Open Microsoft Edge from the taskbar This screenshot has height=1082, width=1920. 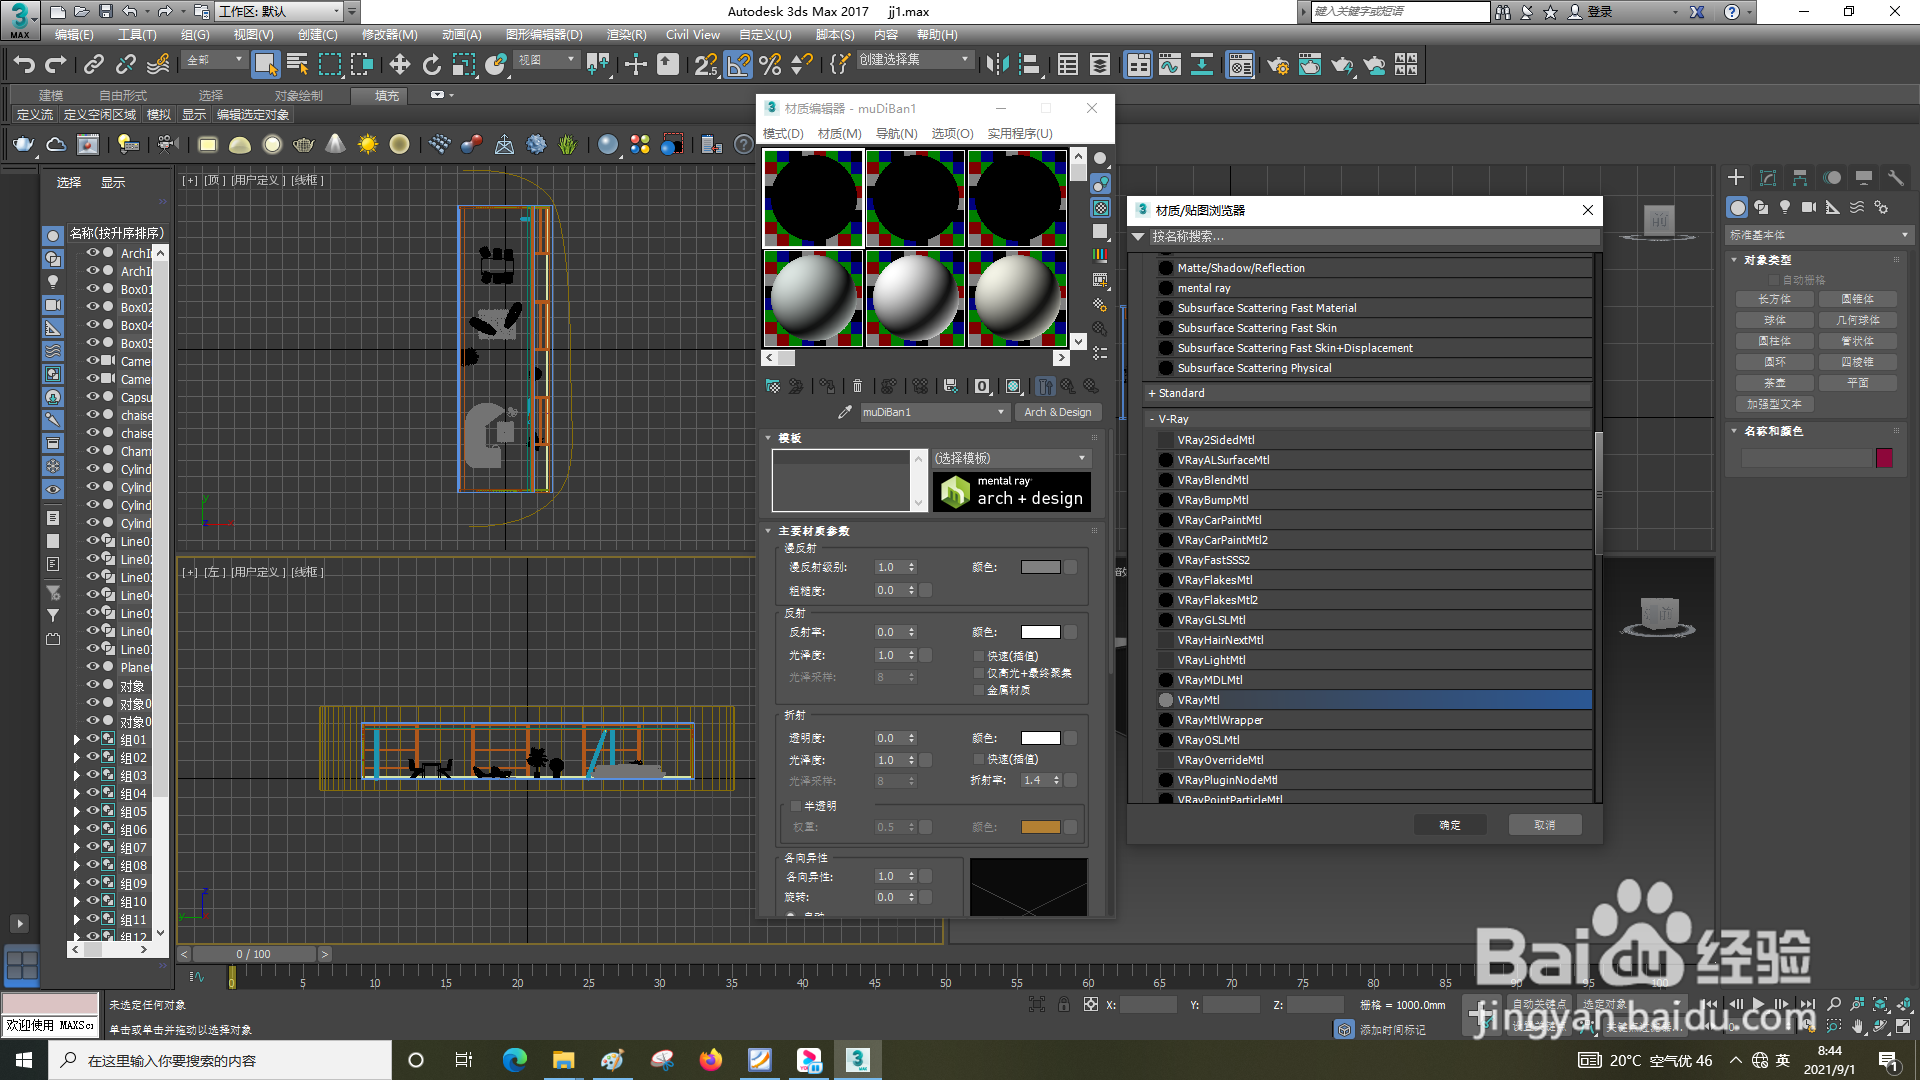515,1061
